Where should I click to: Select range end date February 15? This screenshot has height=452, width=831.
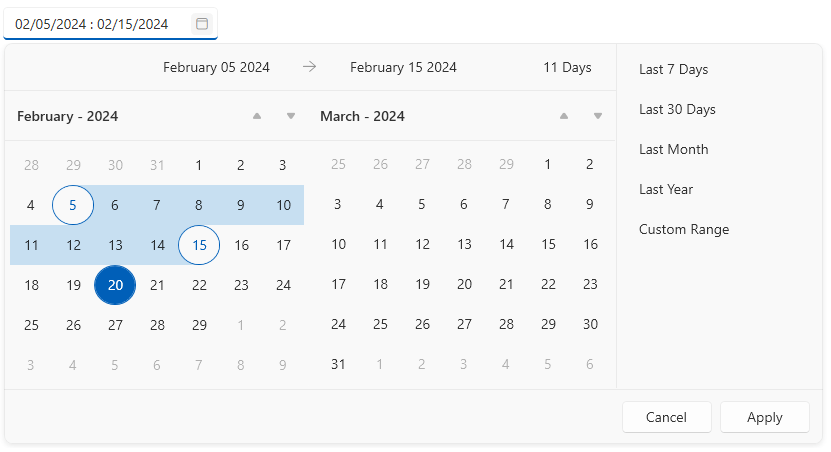[199, 245]
